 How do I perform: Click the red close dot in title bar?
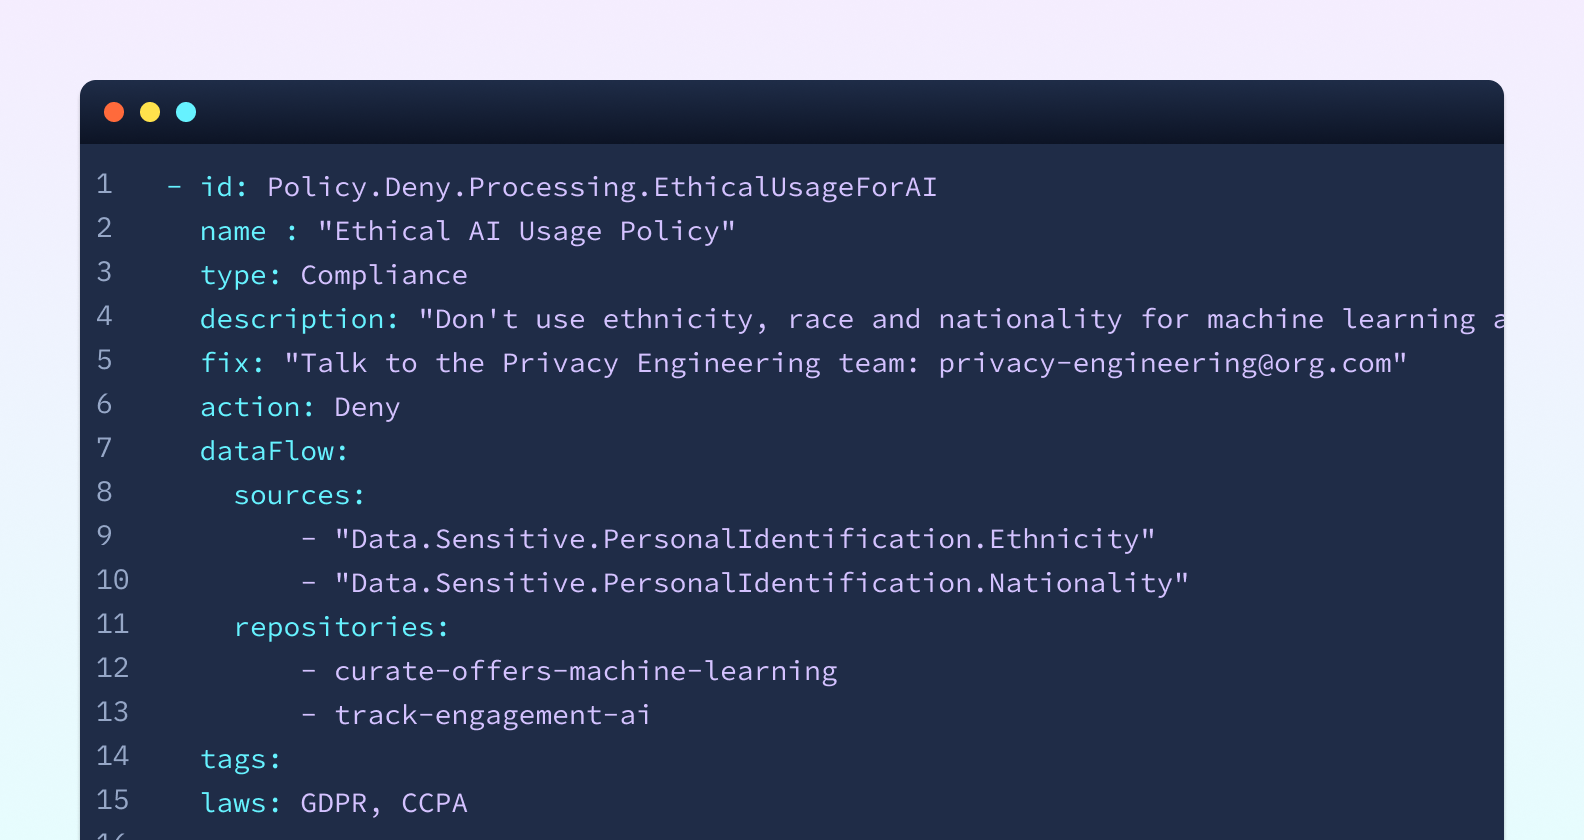(114, 112)
